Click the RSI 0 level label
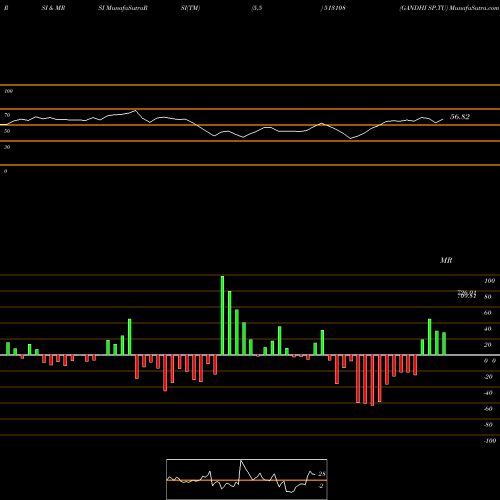 point(5,171)
